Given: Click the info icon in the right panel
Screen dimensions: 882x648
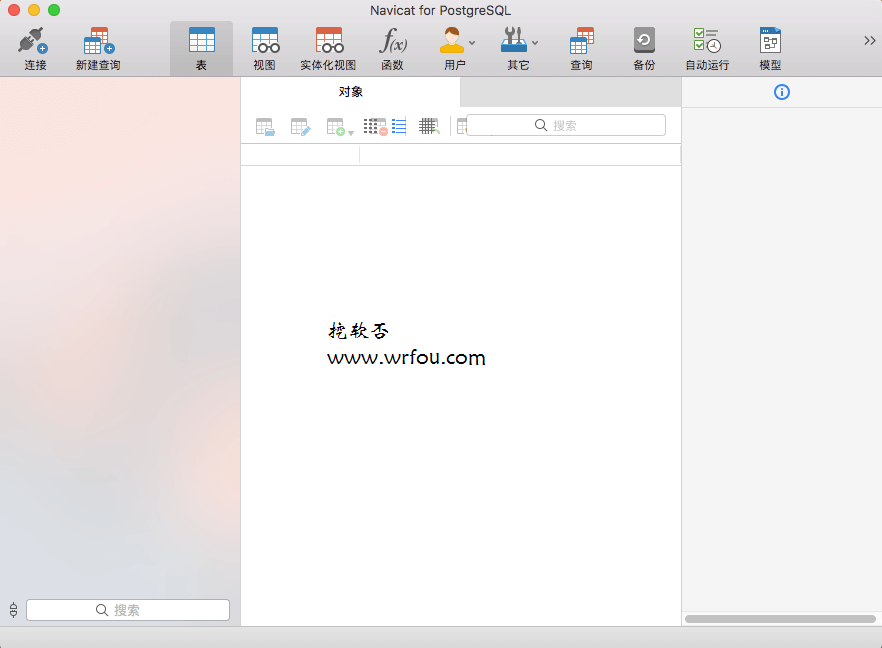Looking at the screenshot, I should 782,92.
